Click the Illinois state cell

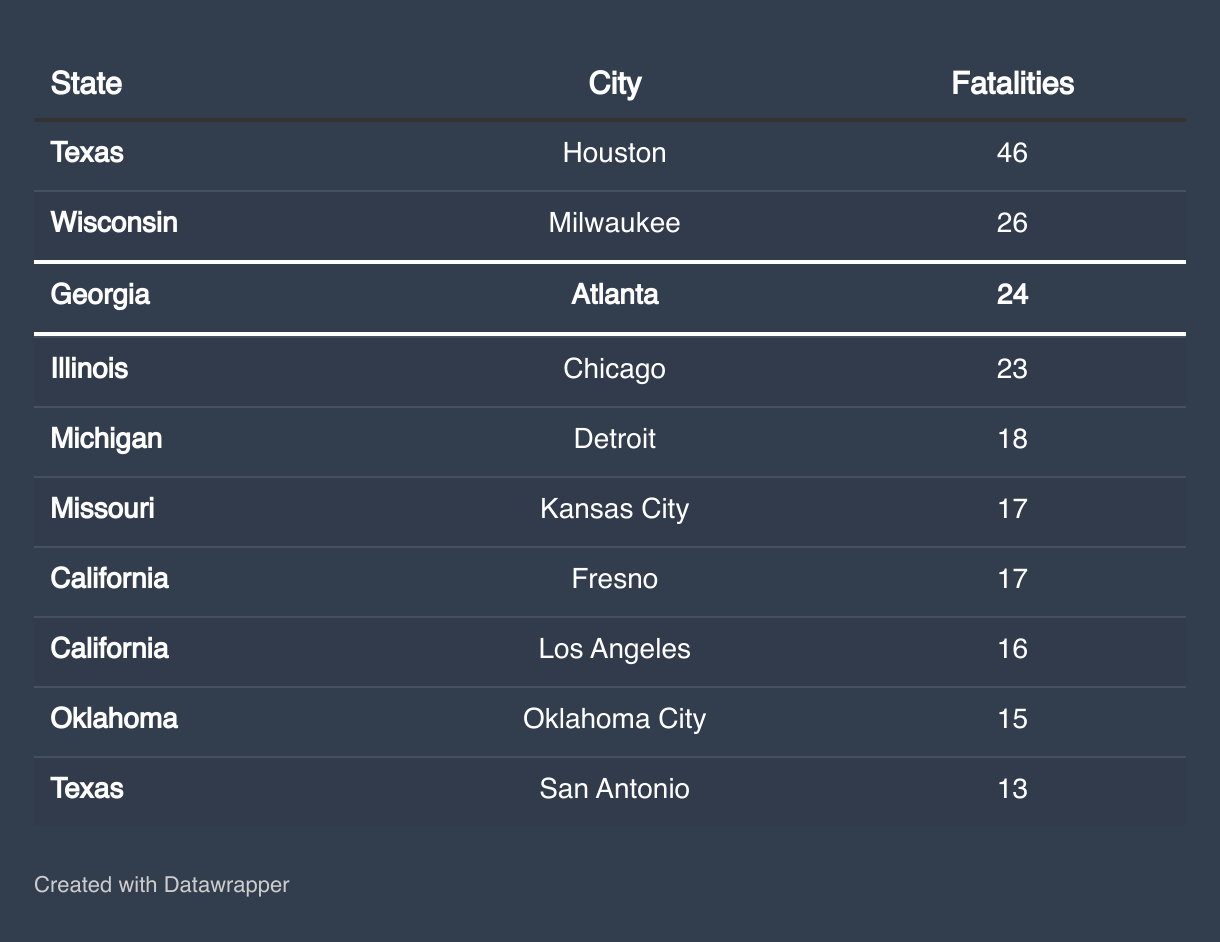point(89,369)
